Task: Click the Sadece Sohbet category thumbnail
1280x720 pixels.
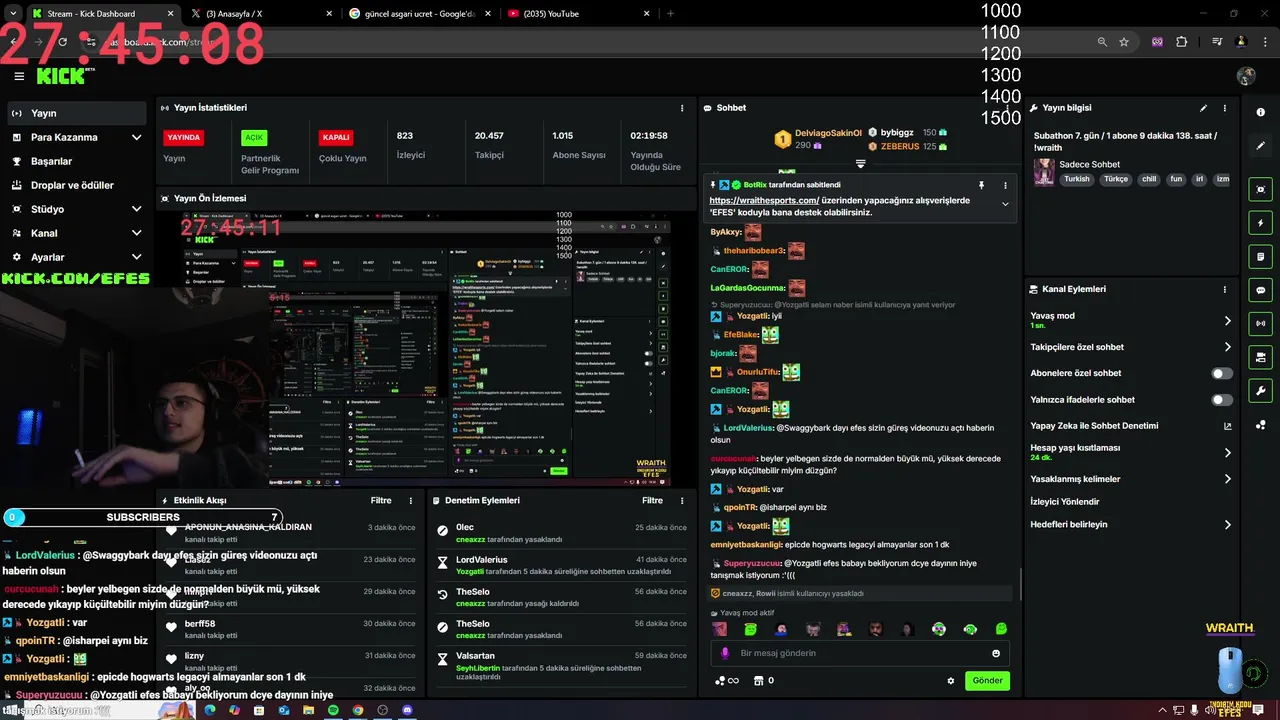Action: [x=1045, y=172]
